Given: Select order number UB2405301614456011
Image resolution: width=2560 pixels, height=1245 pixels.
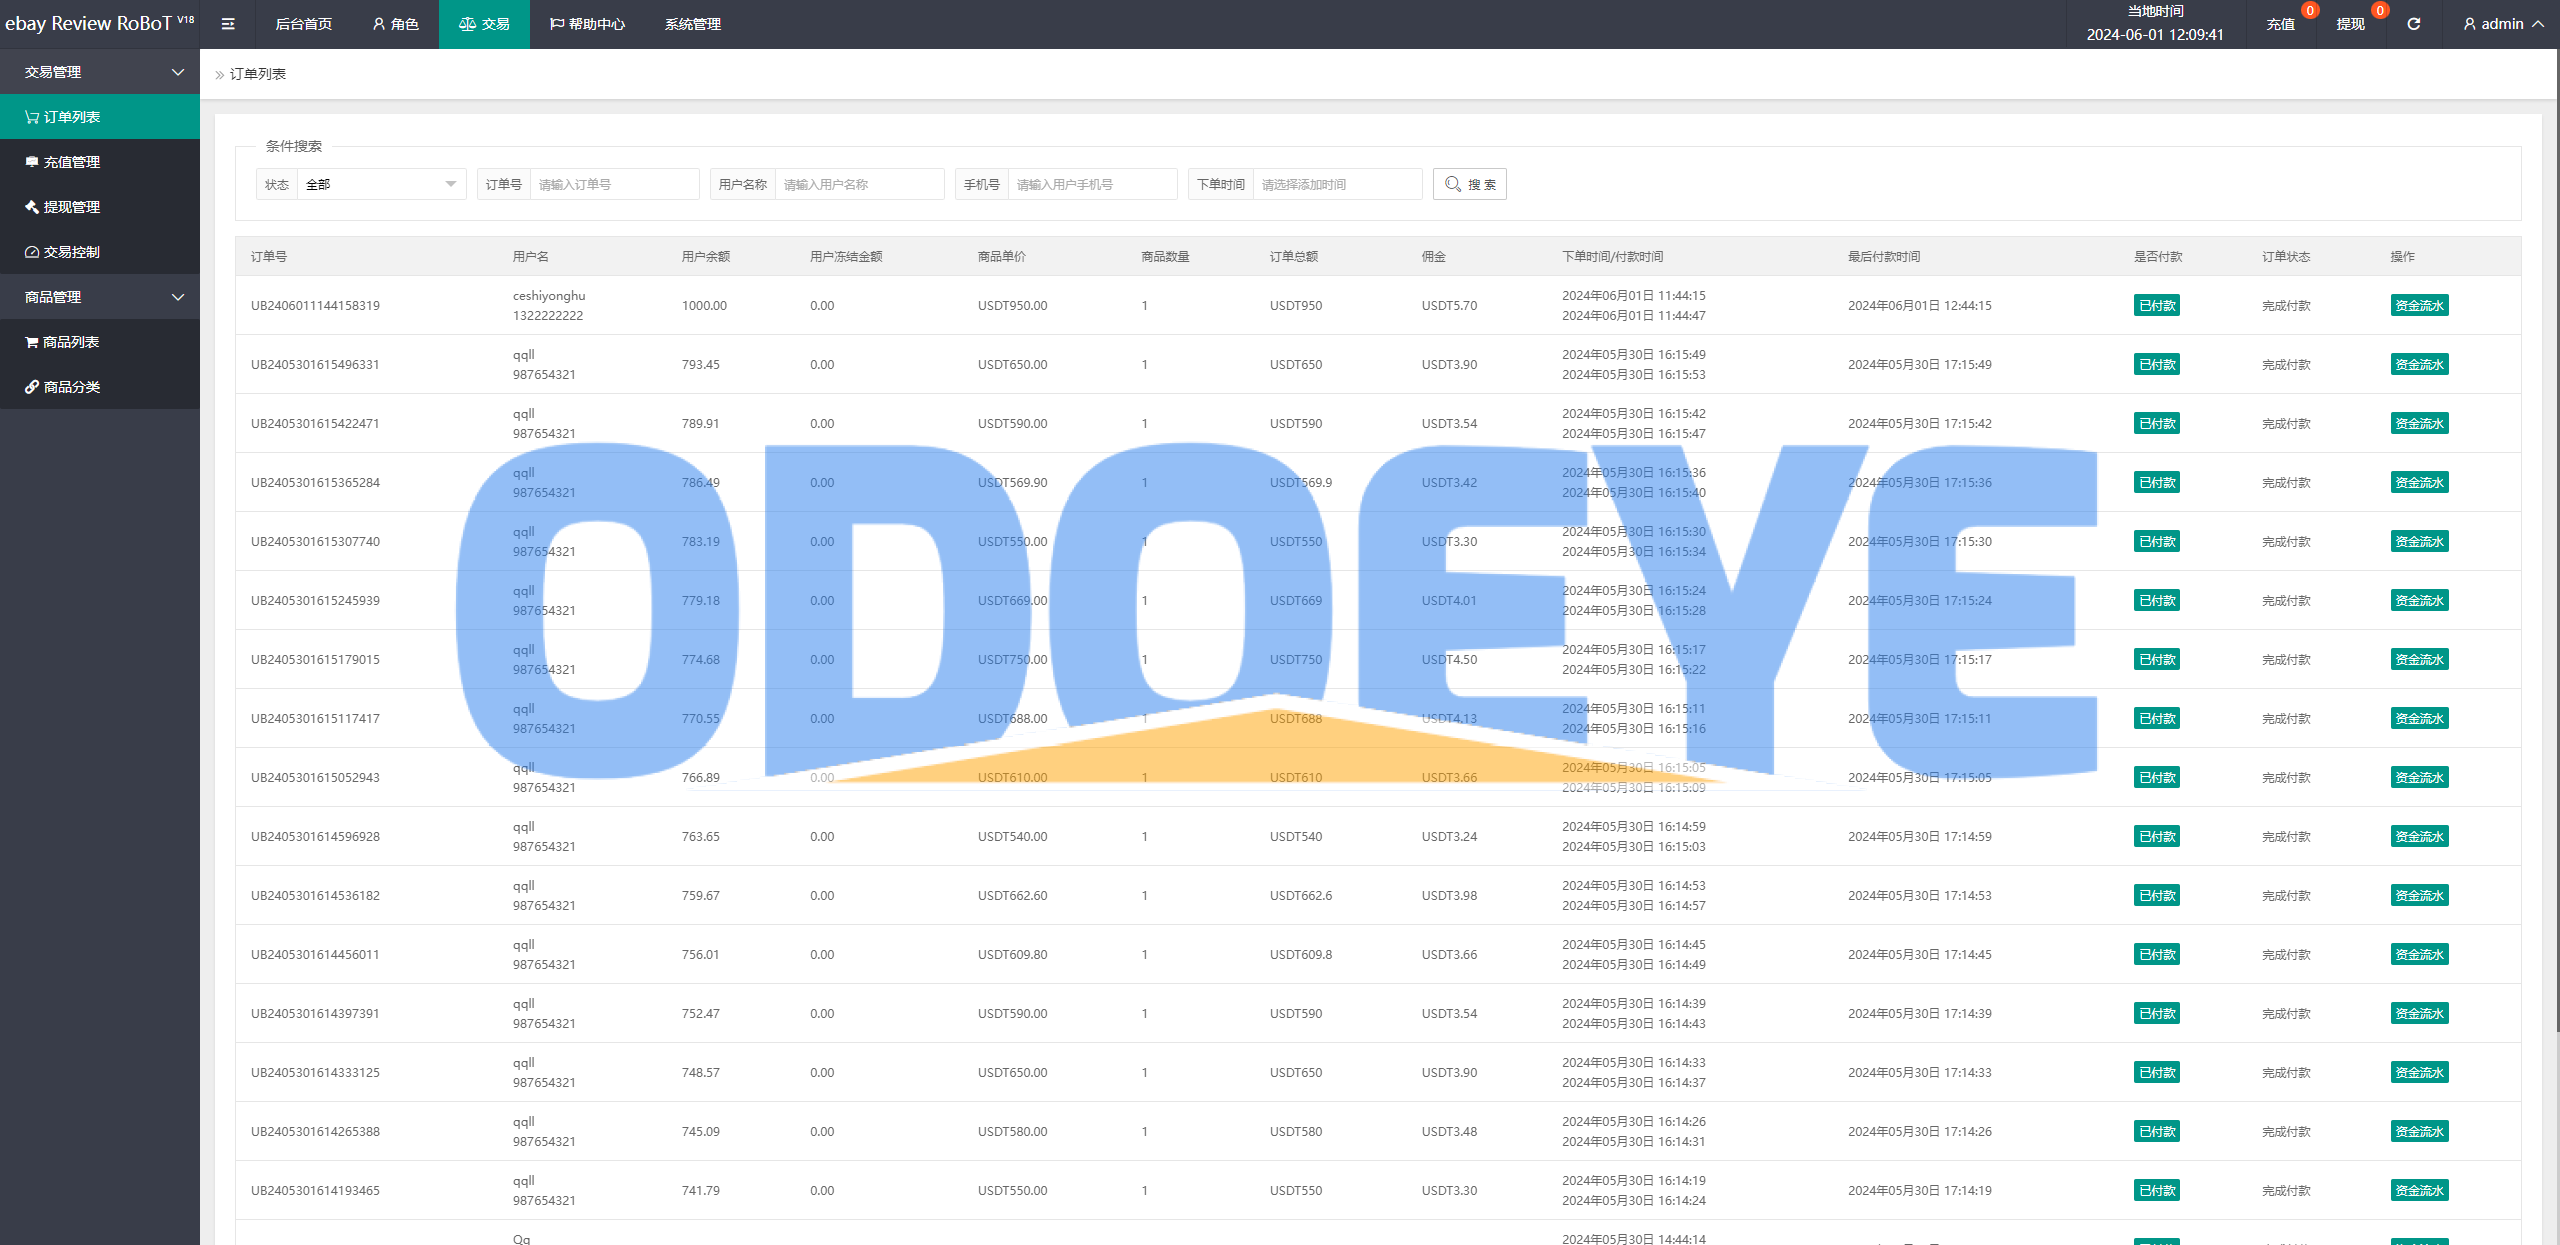Looking at the screenshot, I should pos(315,954).
